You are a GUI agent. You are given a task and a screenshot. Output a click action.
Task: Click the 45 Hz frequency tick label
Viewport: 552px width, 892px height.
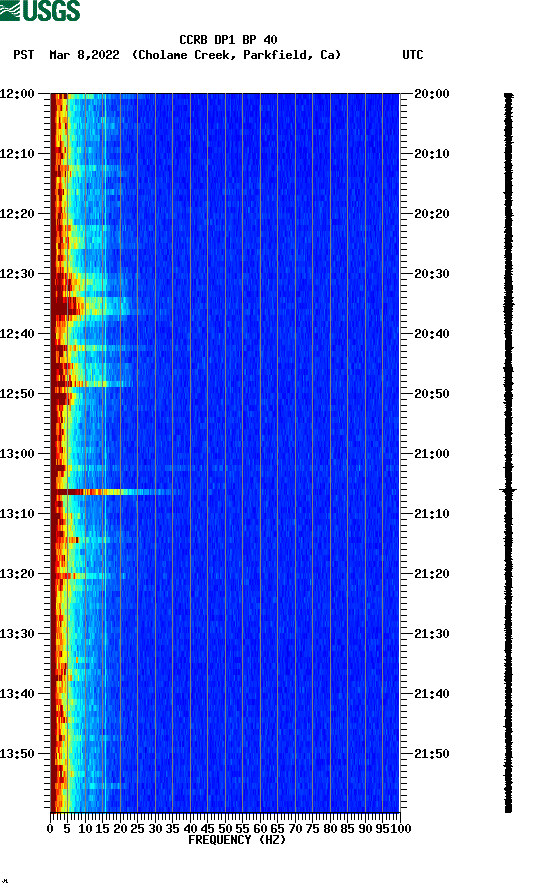(208, 829)
